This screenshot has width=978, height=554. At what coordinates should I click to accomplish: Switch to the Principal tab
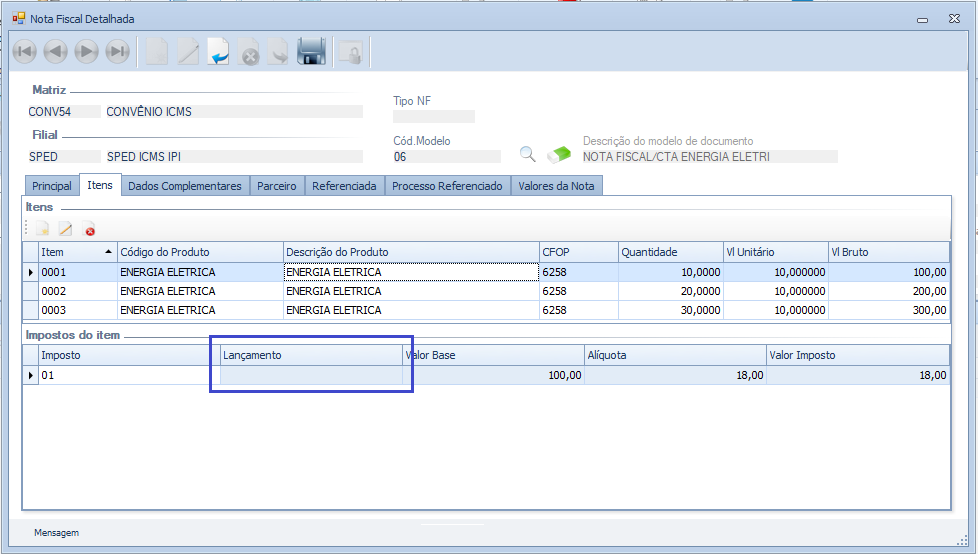(x=52, y=186)
